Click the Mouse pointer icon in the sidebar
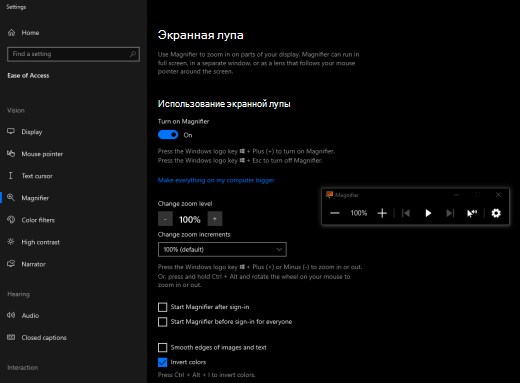Screen dimensions: 520x383 pyautogui.click(x=11, y=154)
